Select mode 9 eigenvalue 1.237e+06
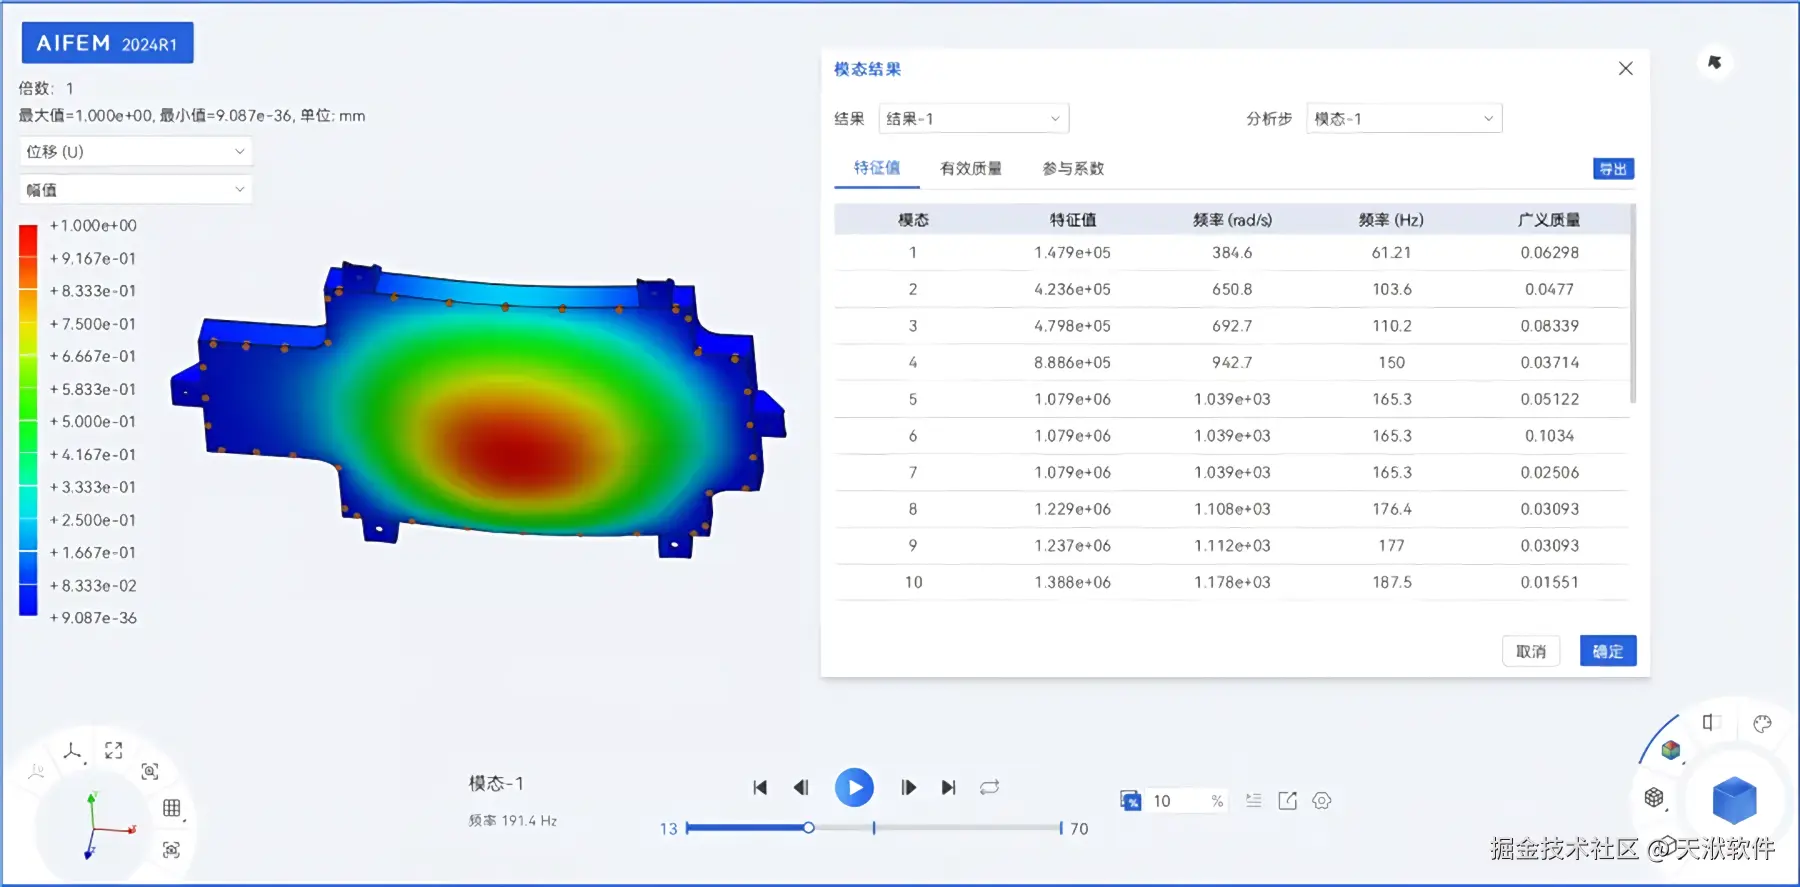The image size is (1800, 887). (x=1072, y=546)
